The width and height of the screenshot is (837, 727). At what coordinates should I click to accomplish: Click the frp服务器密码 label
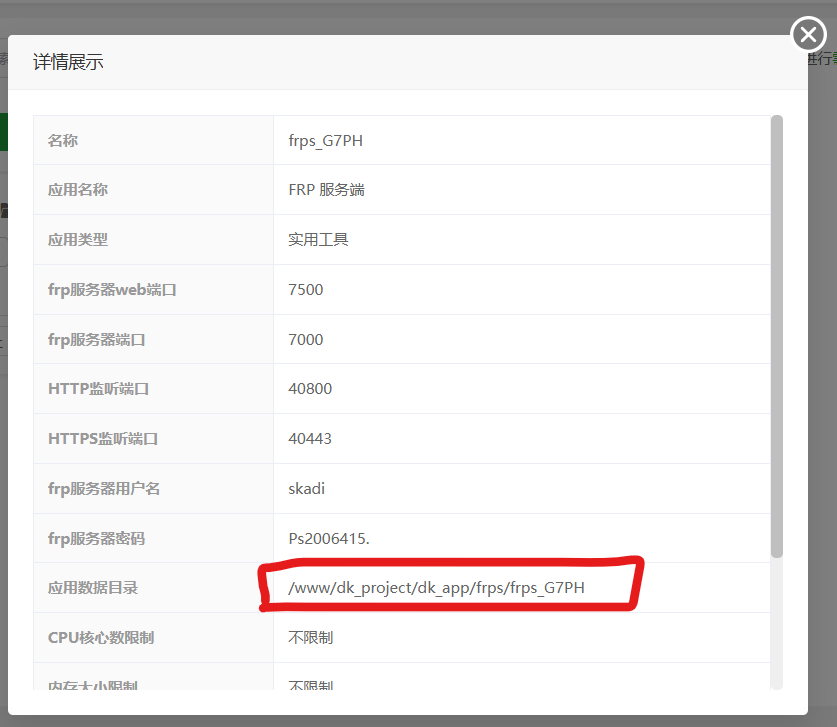(97, 539)
